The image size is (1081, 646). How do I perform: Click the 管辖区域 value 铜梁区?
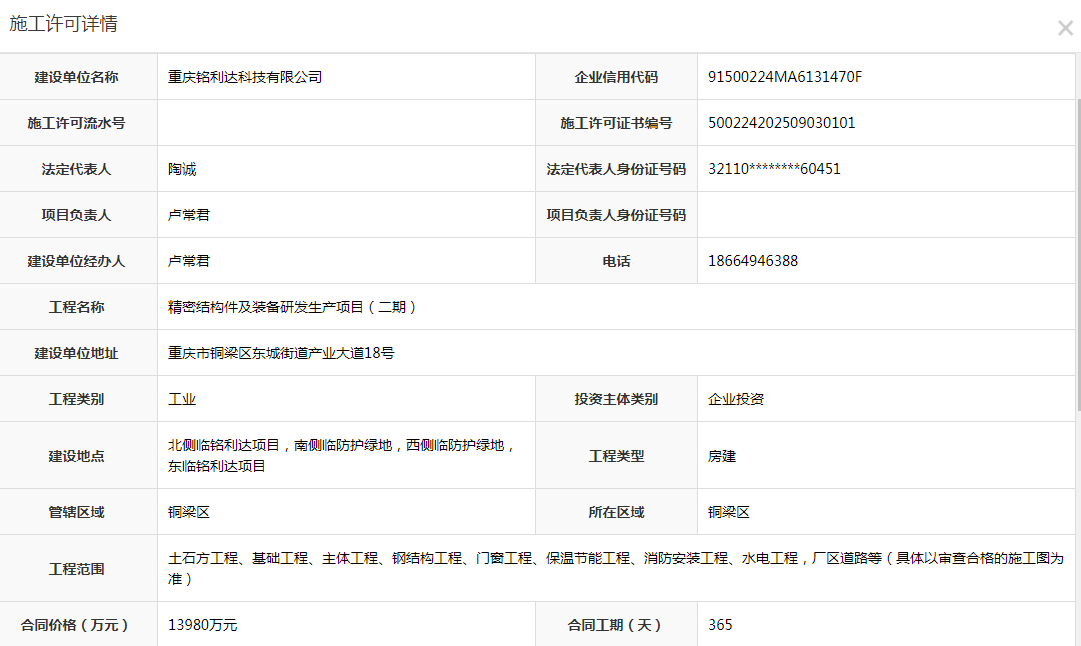click(x=189, y=512)
